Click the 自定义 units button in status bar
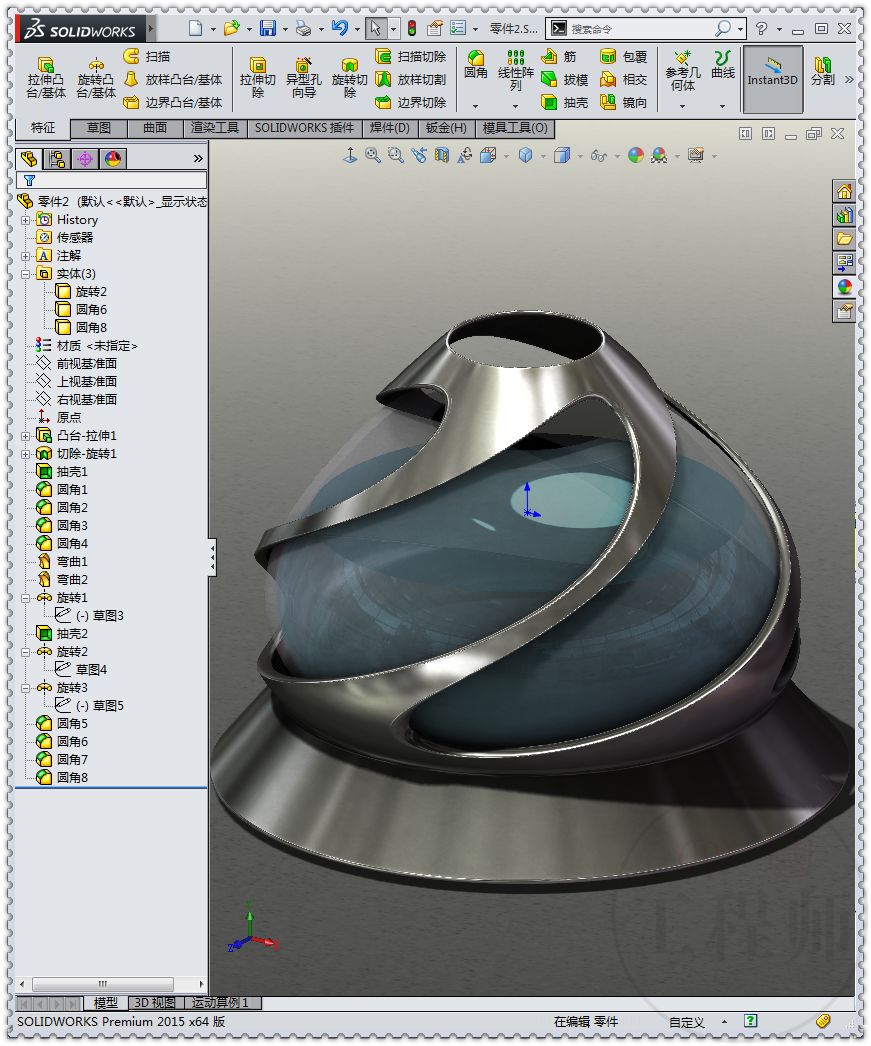 tap(687, 1022)
